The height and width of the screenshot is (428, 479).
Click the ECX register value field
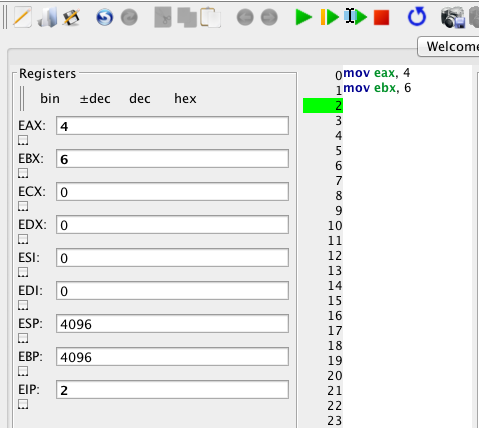(172, 192)
